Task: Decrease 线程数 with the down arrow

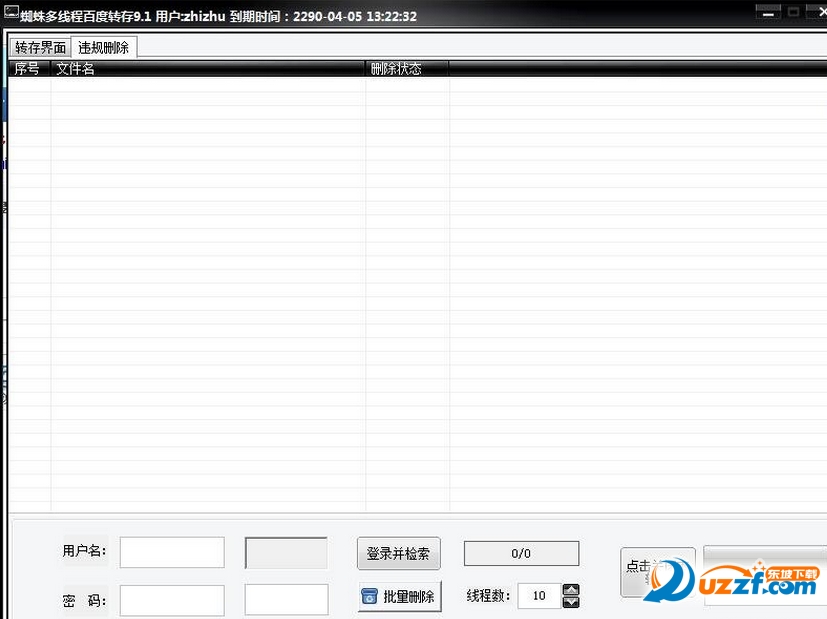Action: 571,602
